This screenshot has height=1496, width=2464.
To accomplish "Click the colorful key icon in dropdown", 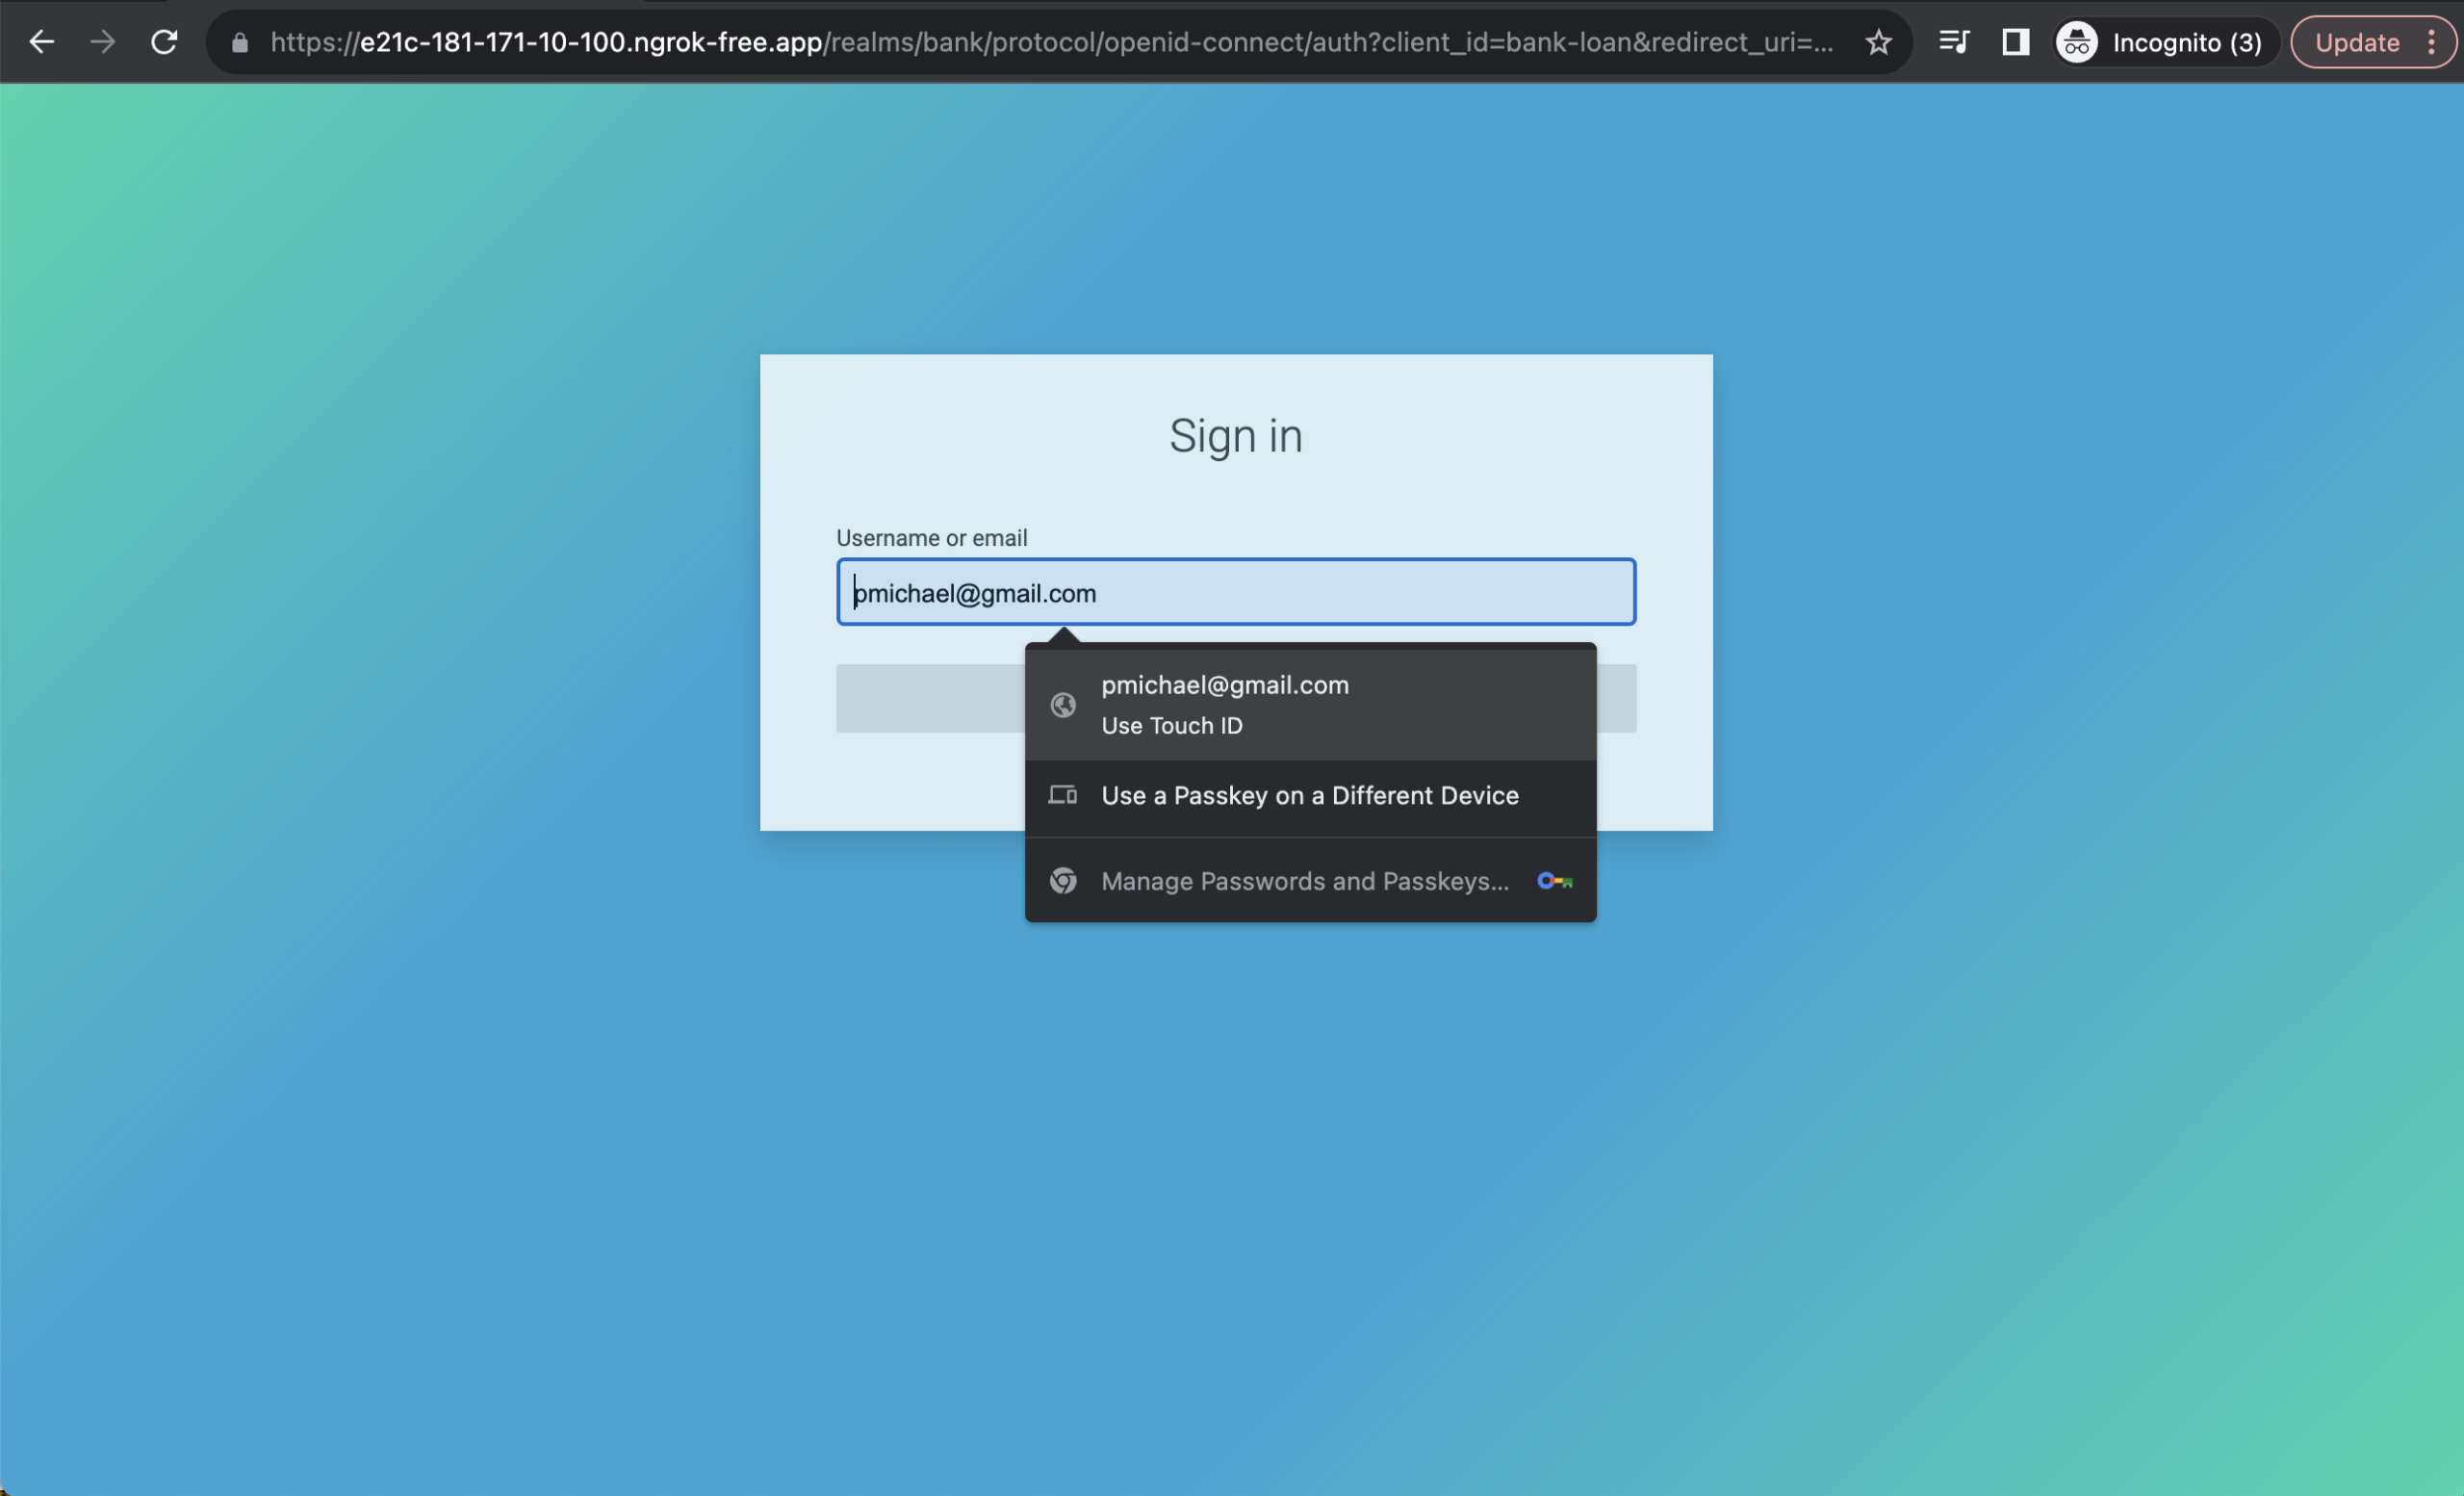I will tap(1555, 881).
